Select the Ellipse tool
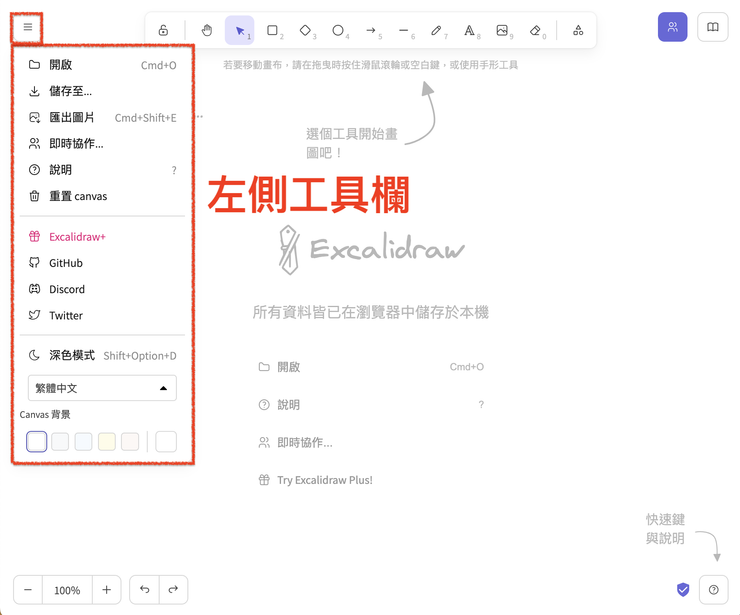The width and height of the screenshot is (740, 615). (338, 30)
